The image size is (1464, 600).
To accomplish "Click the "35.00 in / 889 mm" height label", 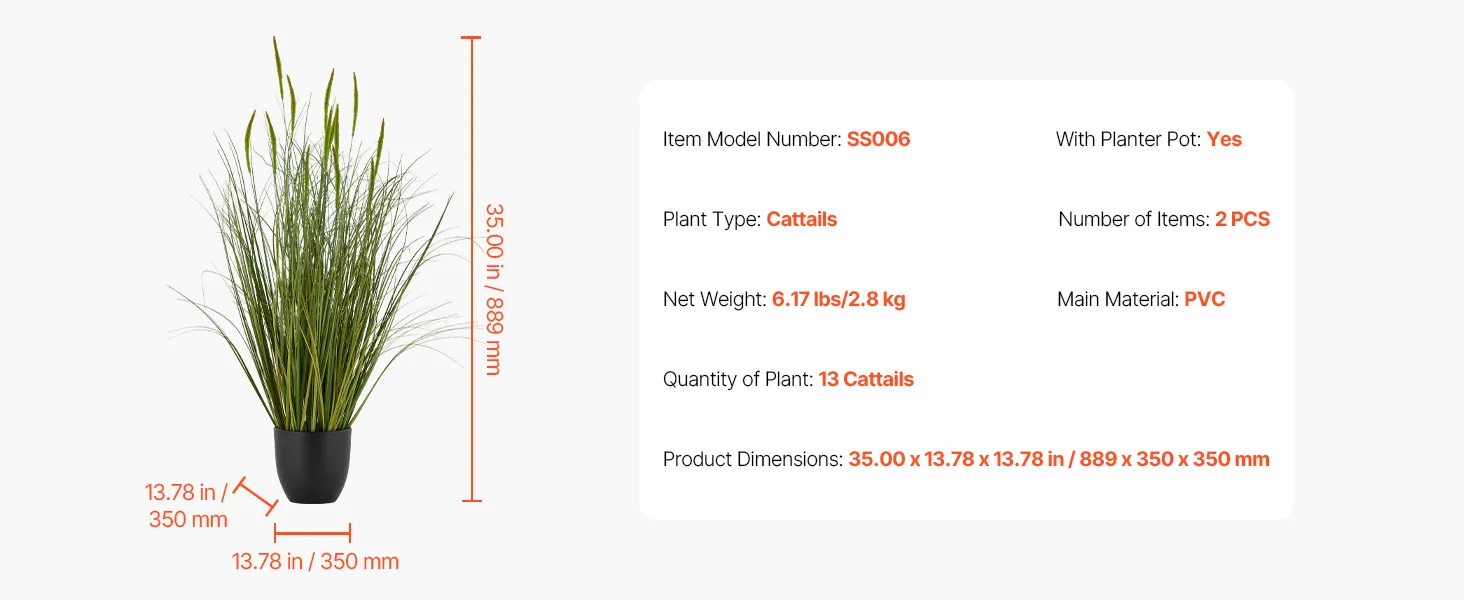I will (x=493, y=289).
